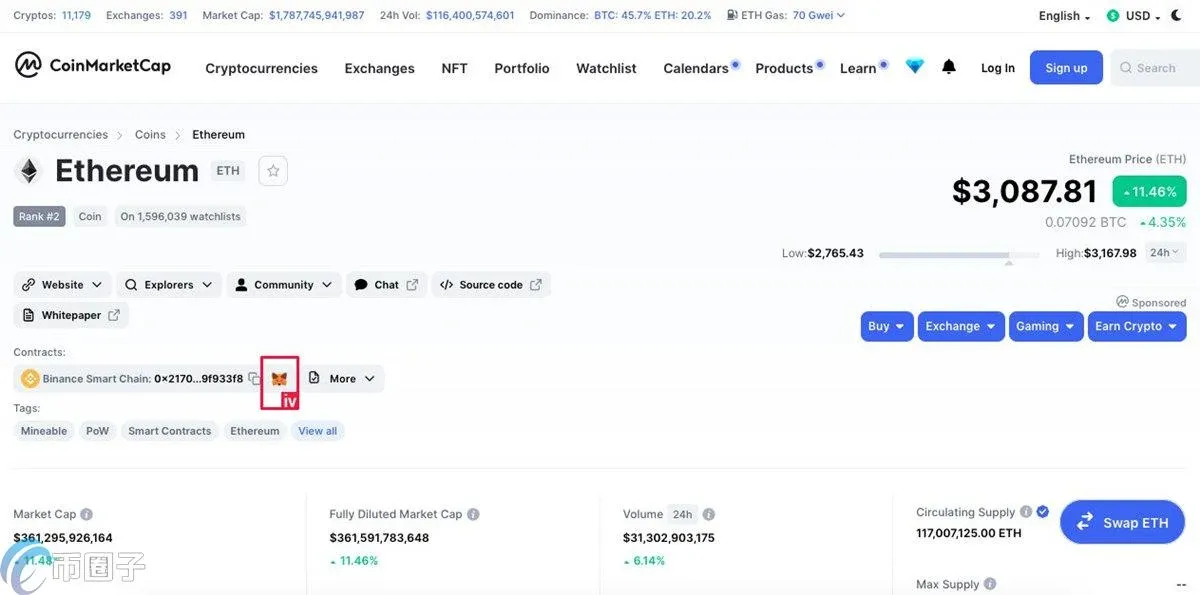Open the 24h price range selector
Image resolution: width=1200 pixels, height=595 pixels.
point(1164,253)
